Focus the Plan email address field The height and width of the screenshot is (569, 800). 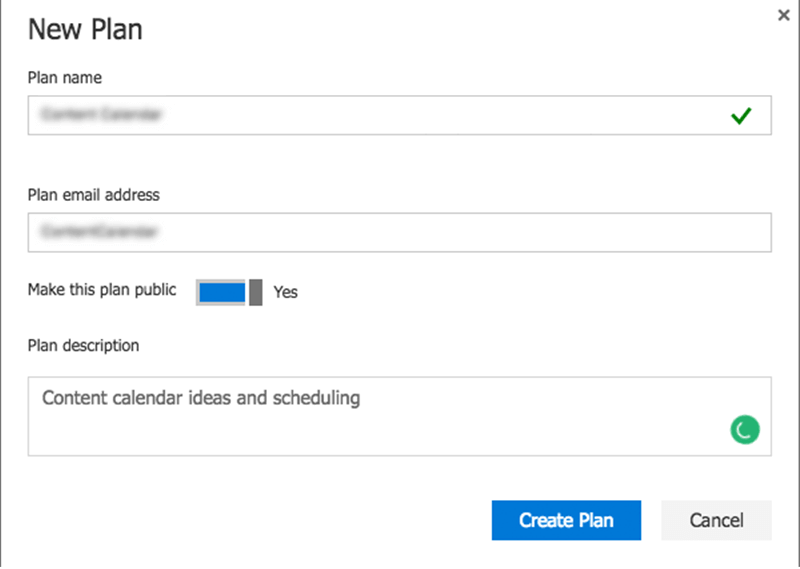click(399, 233)
